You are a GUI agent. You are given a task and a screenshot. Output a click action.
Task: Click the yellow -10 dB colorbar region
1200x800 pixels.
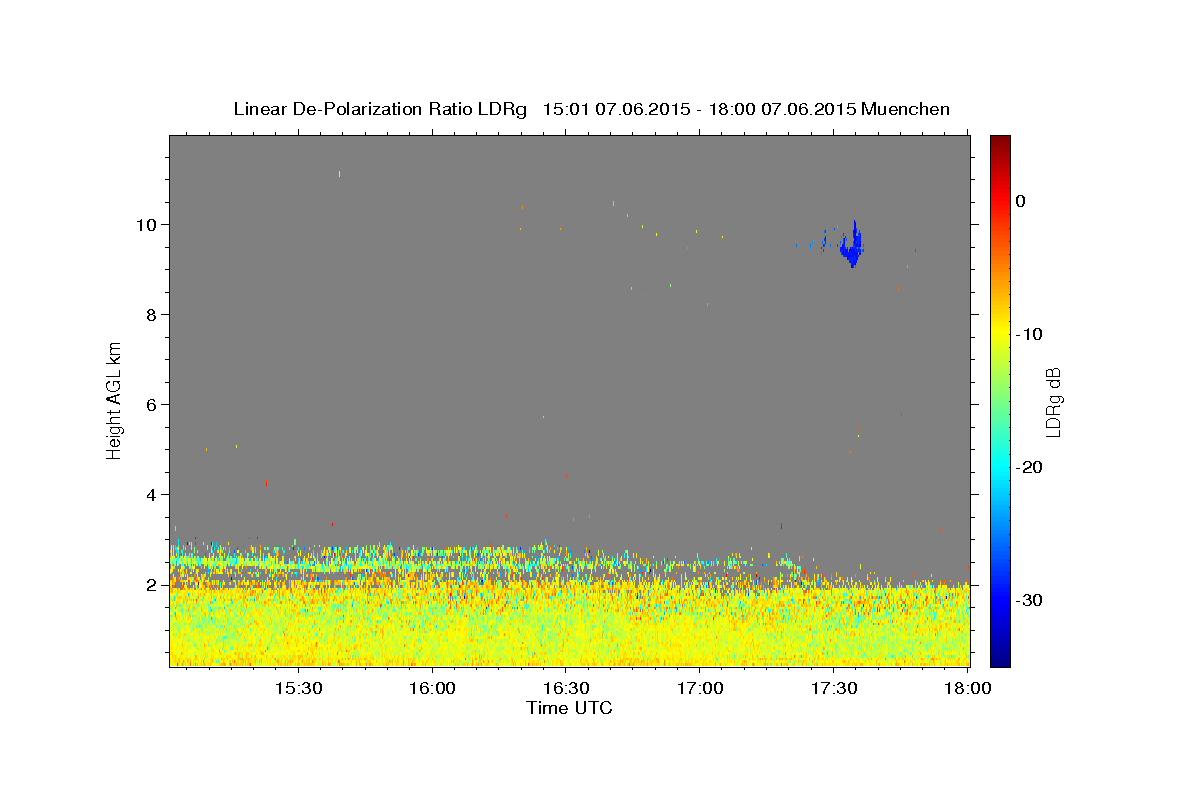tap(1000, 334)
